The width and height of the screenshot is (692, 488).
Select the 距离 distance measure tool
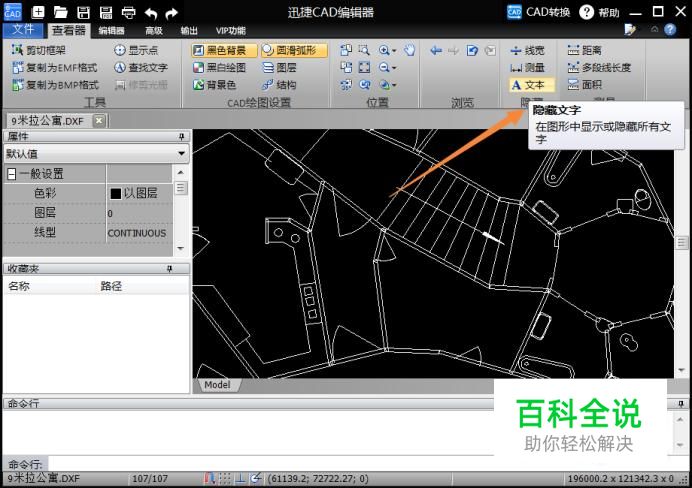585,50
